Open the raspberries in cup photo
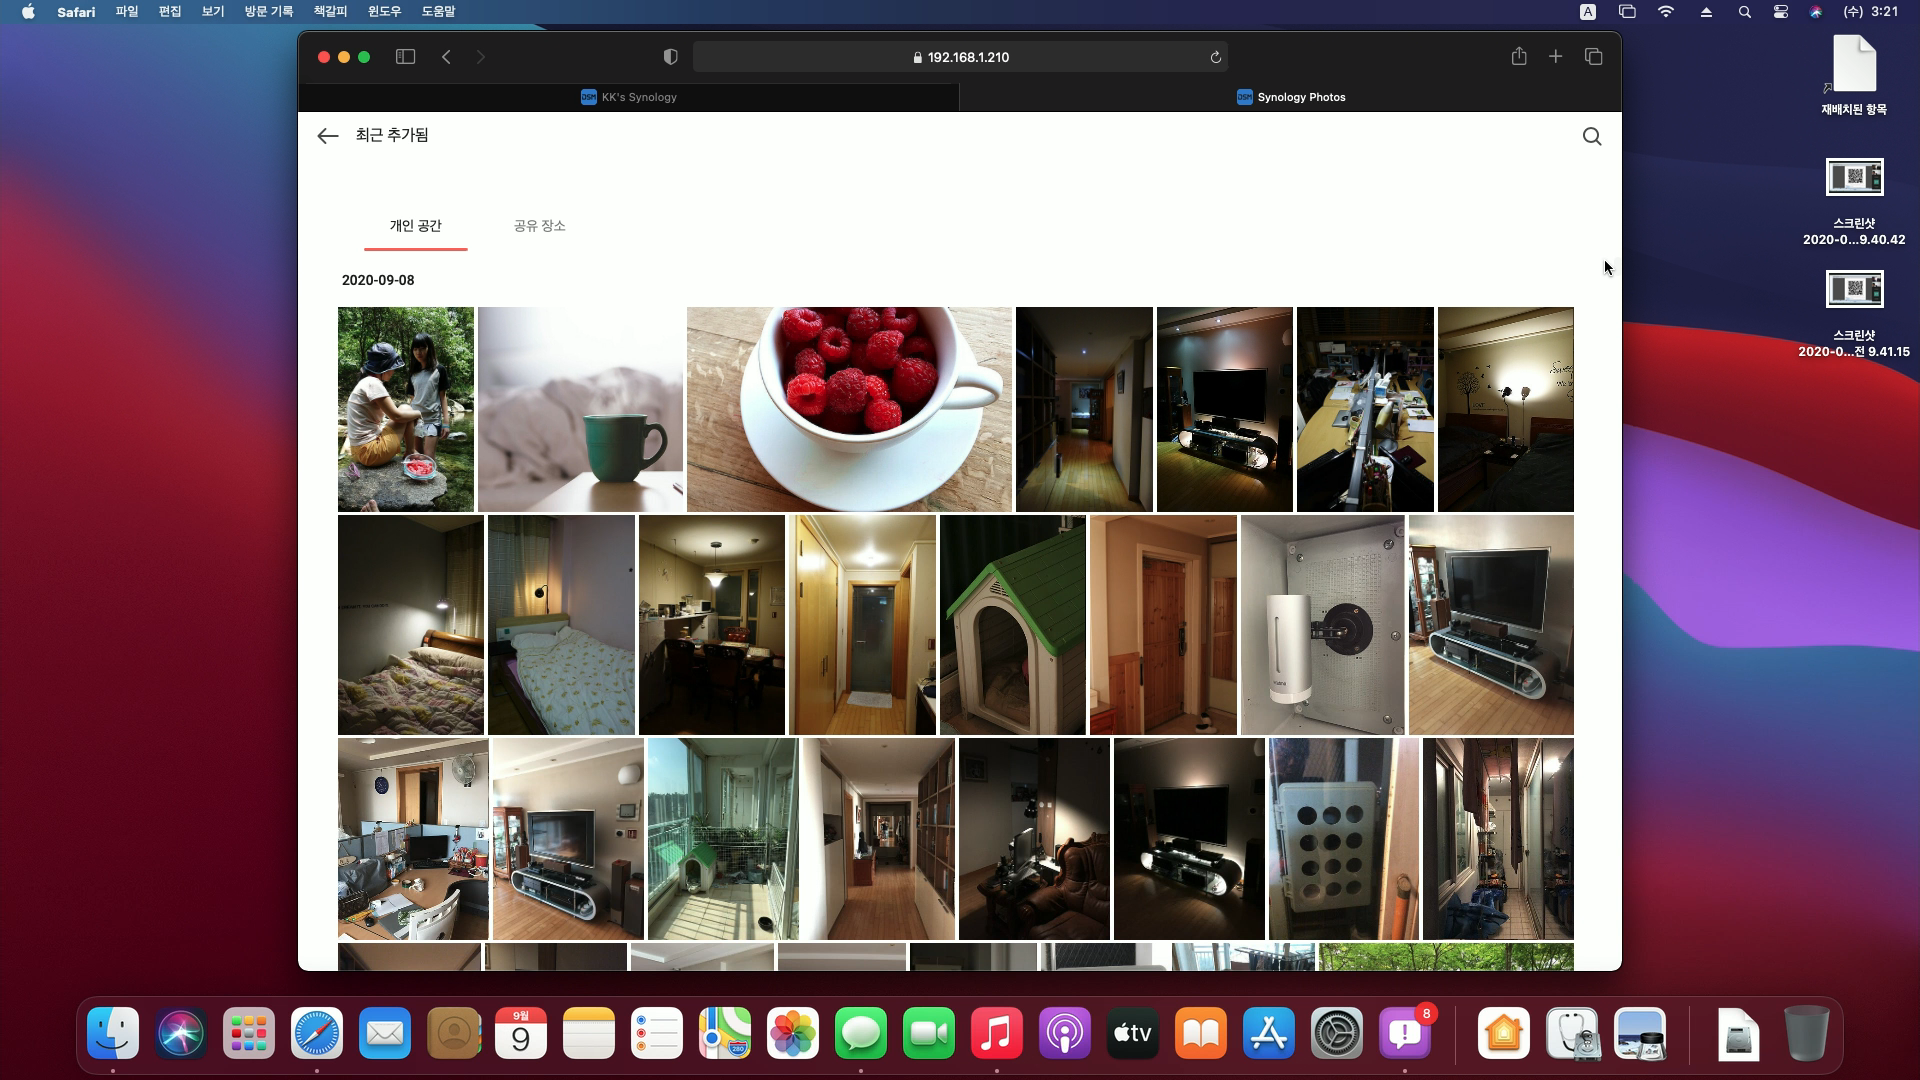 849,409
